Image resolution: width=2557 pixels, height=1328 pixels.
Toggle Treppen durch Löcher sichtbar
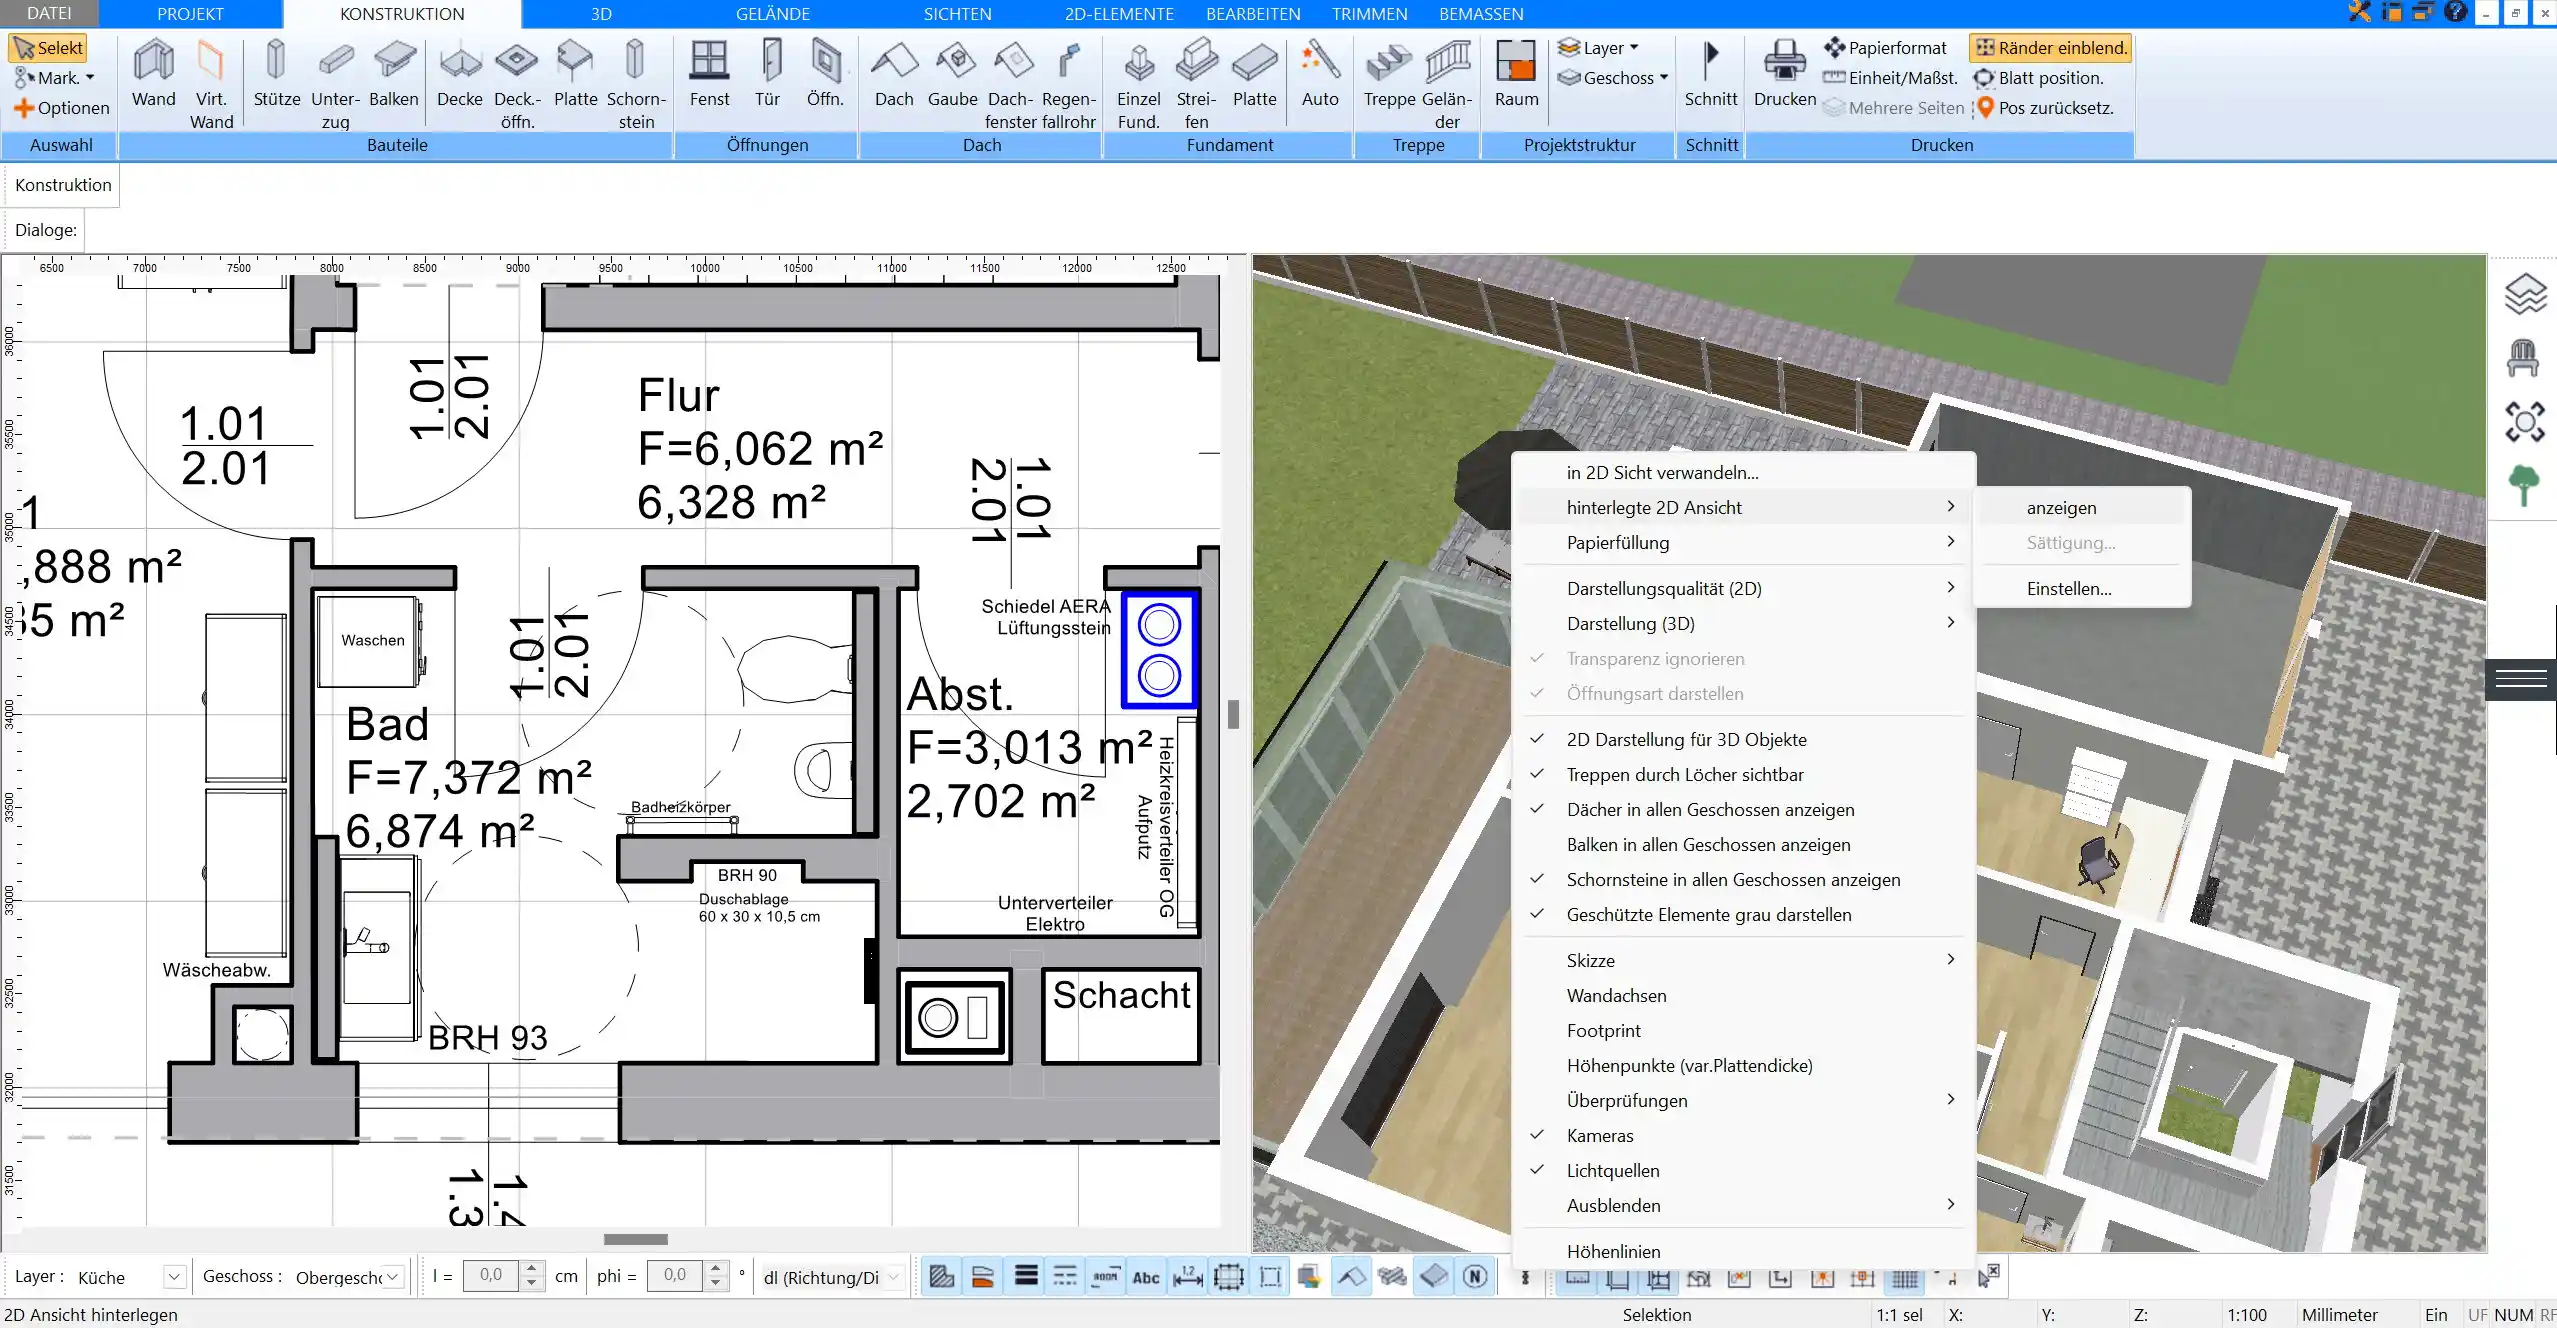click(1741, 774)
